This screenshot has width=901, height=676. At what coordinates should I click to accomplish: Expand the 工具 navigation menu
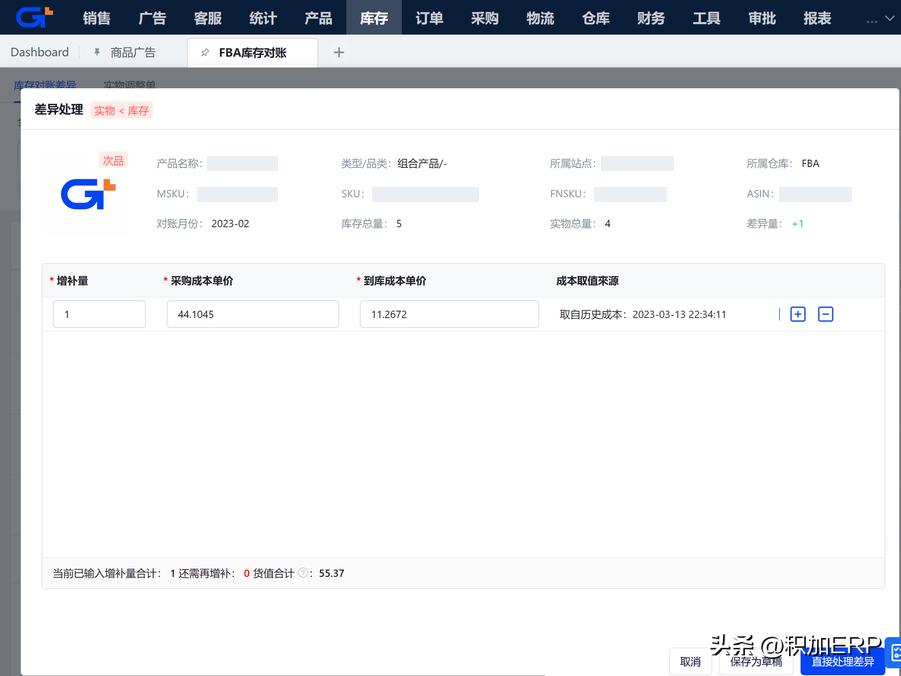[706, 17]
